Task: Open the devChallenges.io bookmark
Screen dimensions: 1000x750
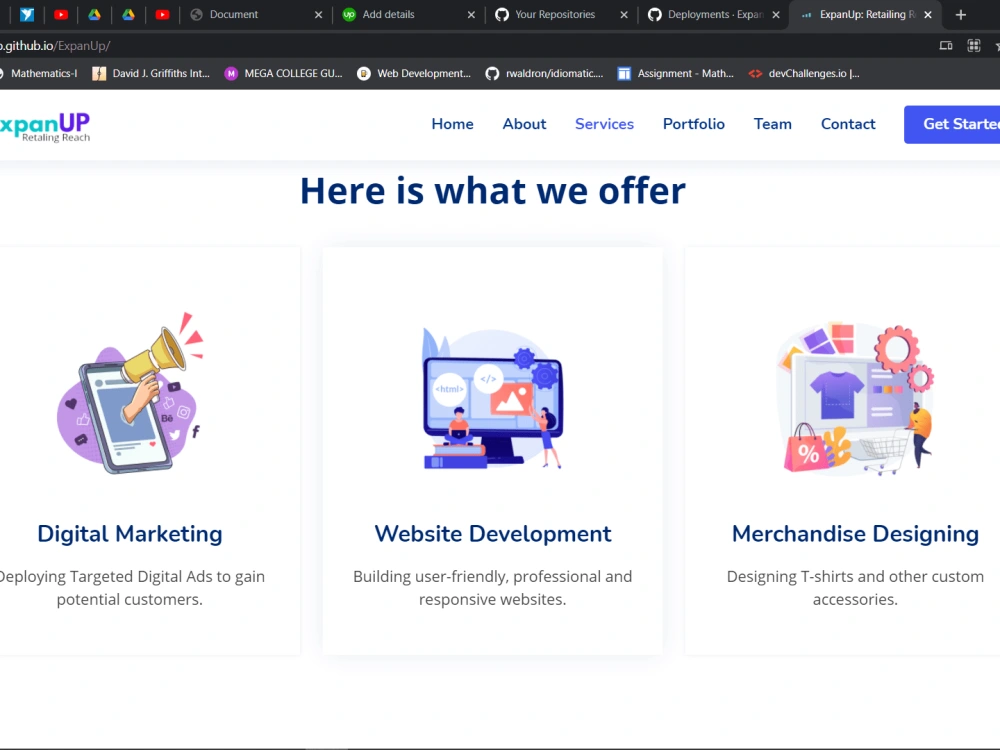Action: point(804,73)
